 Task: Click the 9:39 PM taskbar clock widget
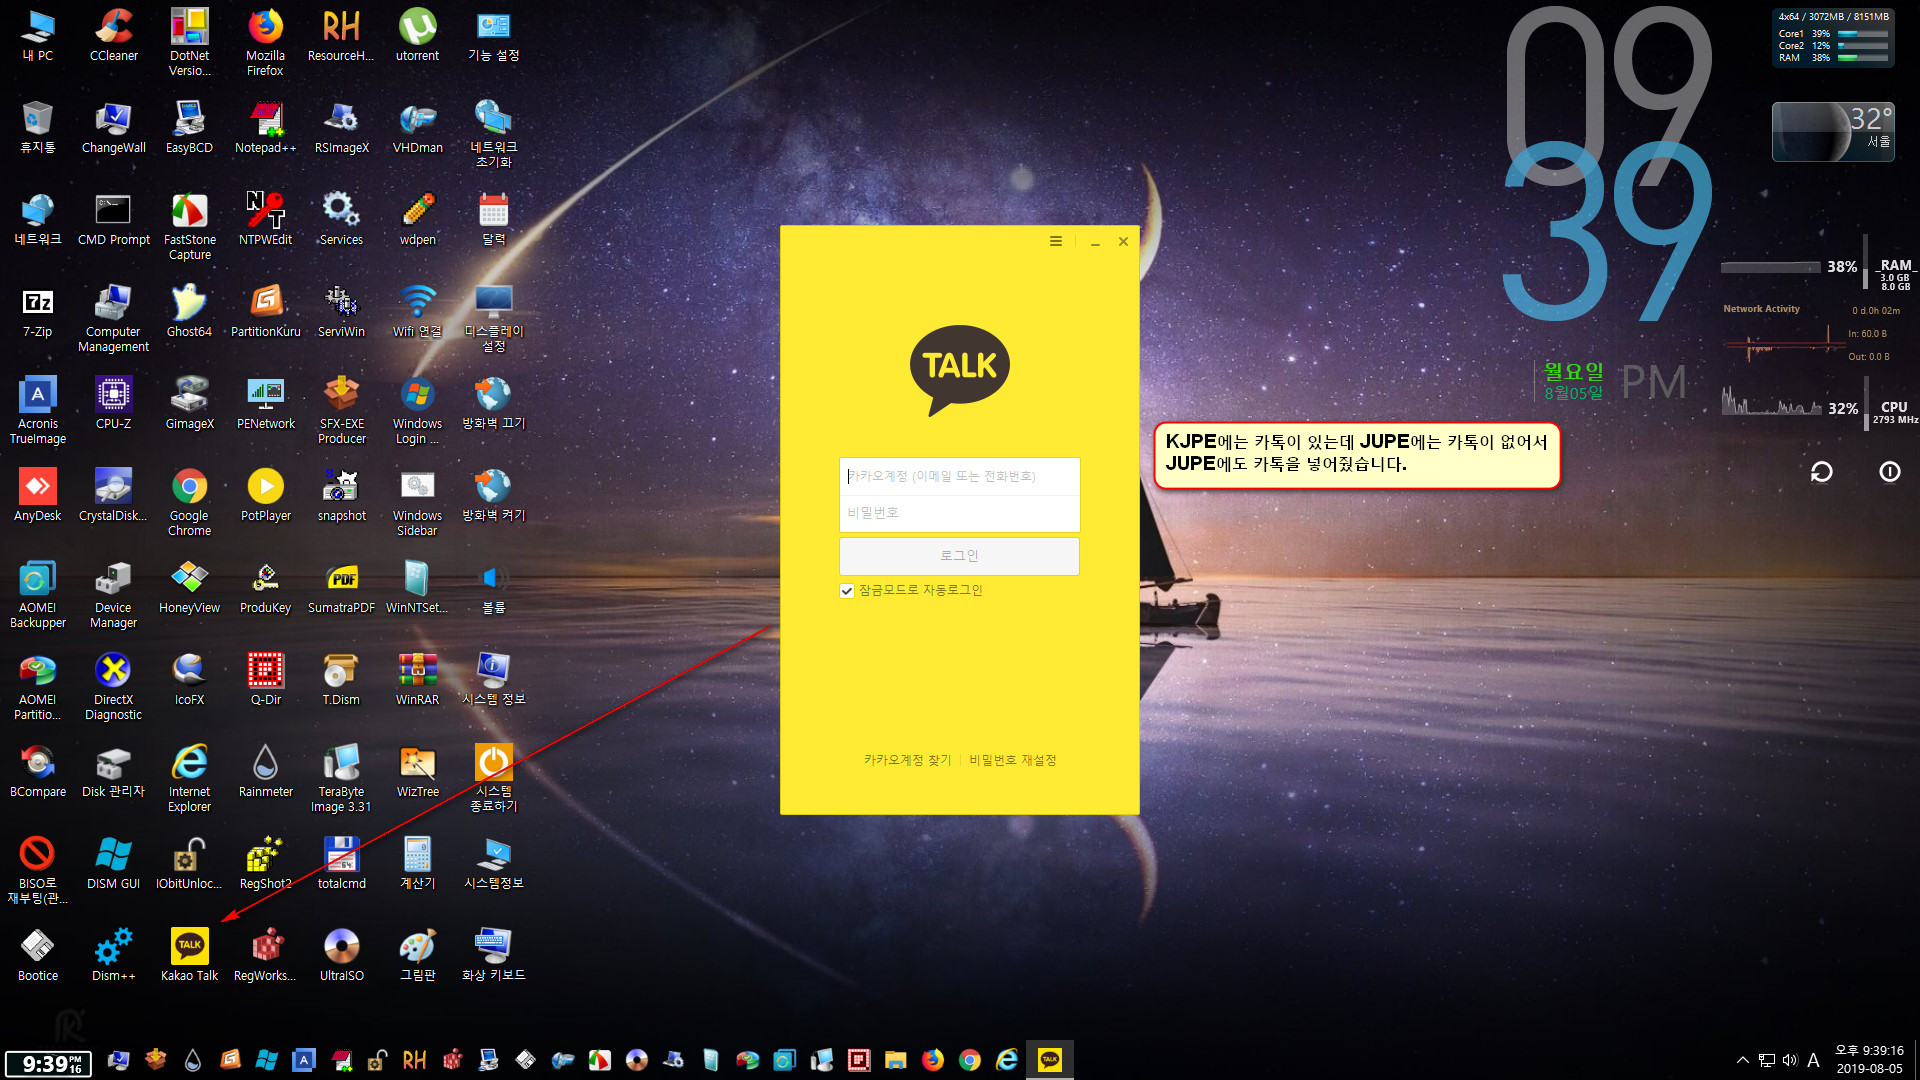pyautogui.click(x=48, y=1064)
